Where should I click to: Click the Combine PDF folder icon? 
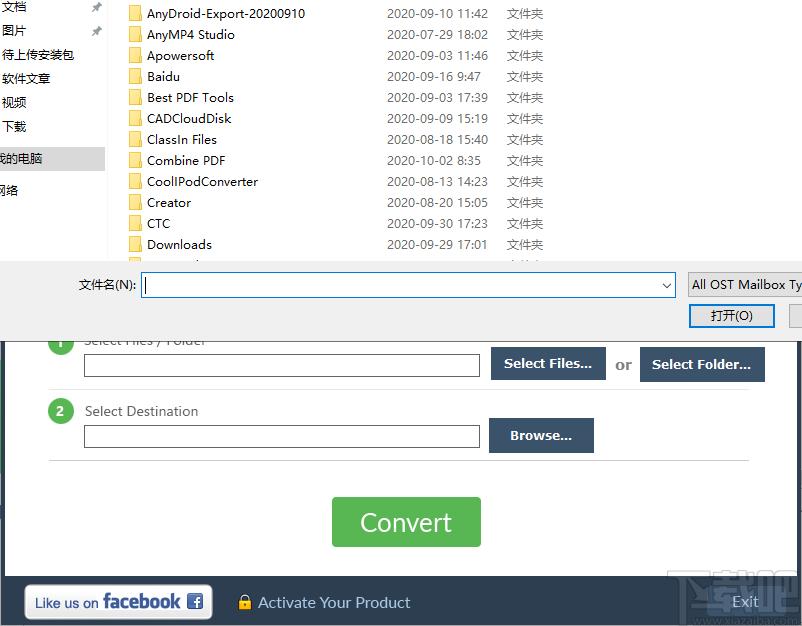coord(135,160)
